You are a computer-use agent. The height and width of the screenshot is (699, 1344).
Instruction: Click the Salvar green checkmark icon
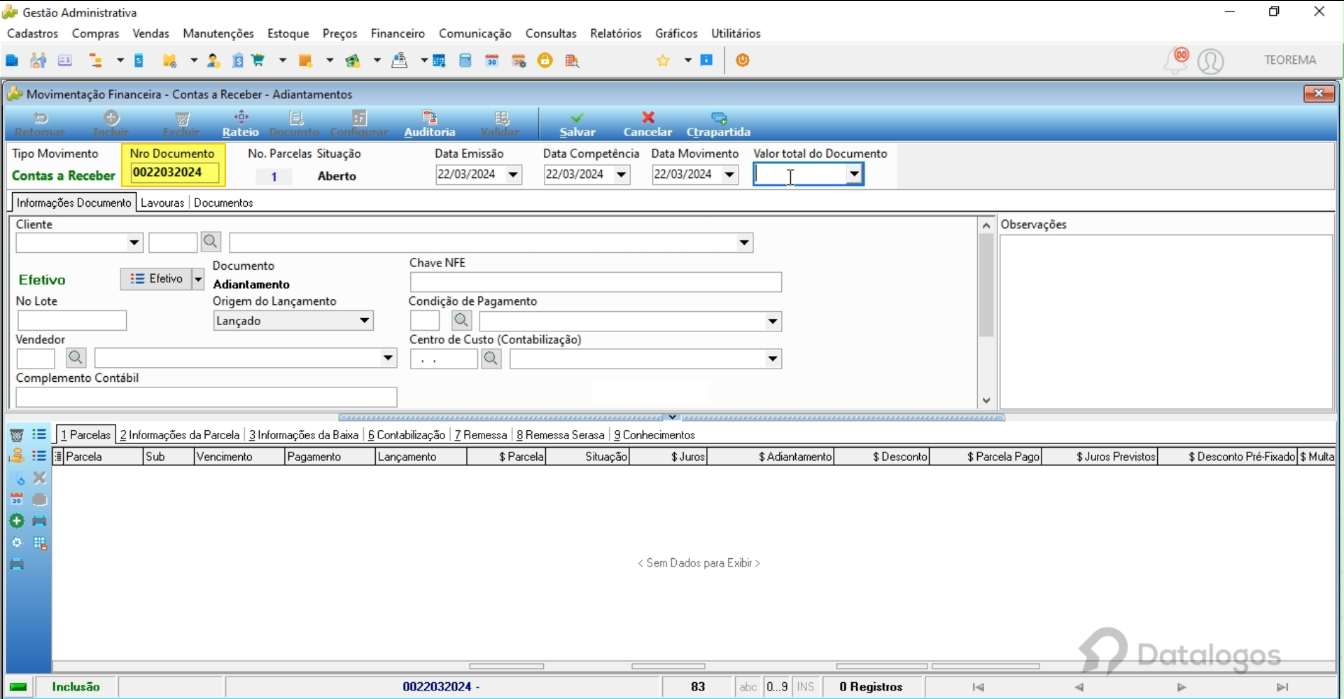577,118
